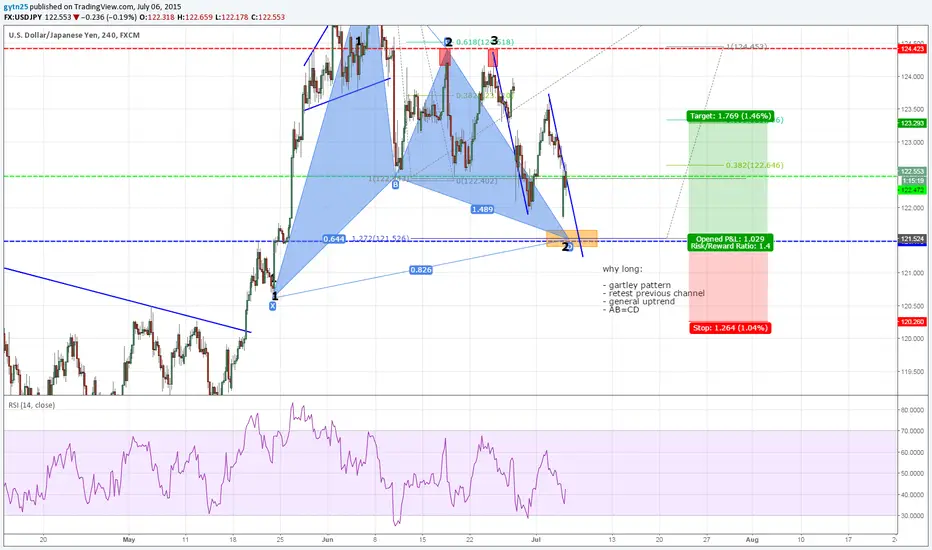The height and width of the screenshot is (550, 932).
Task: Click red price tag 120.260 on axis
Action: pos(912,322)
